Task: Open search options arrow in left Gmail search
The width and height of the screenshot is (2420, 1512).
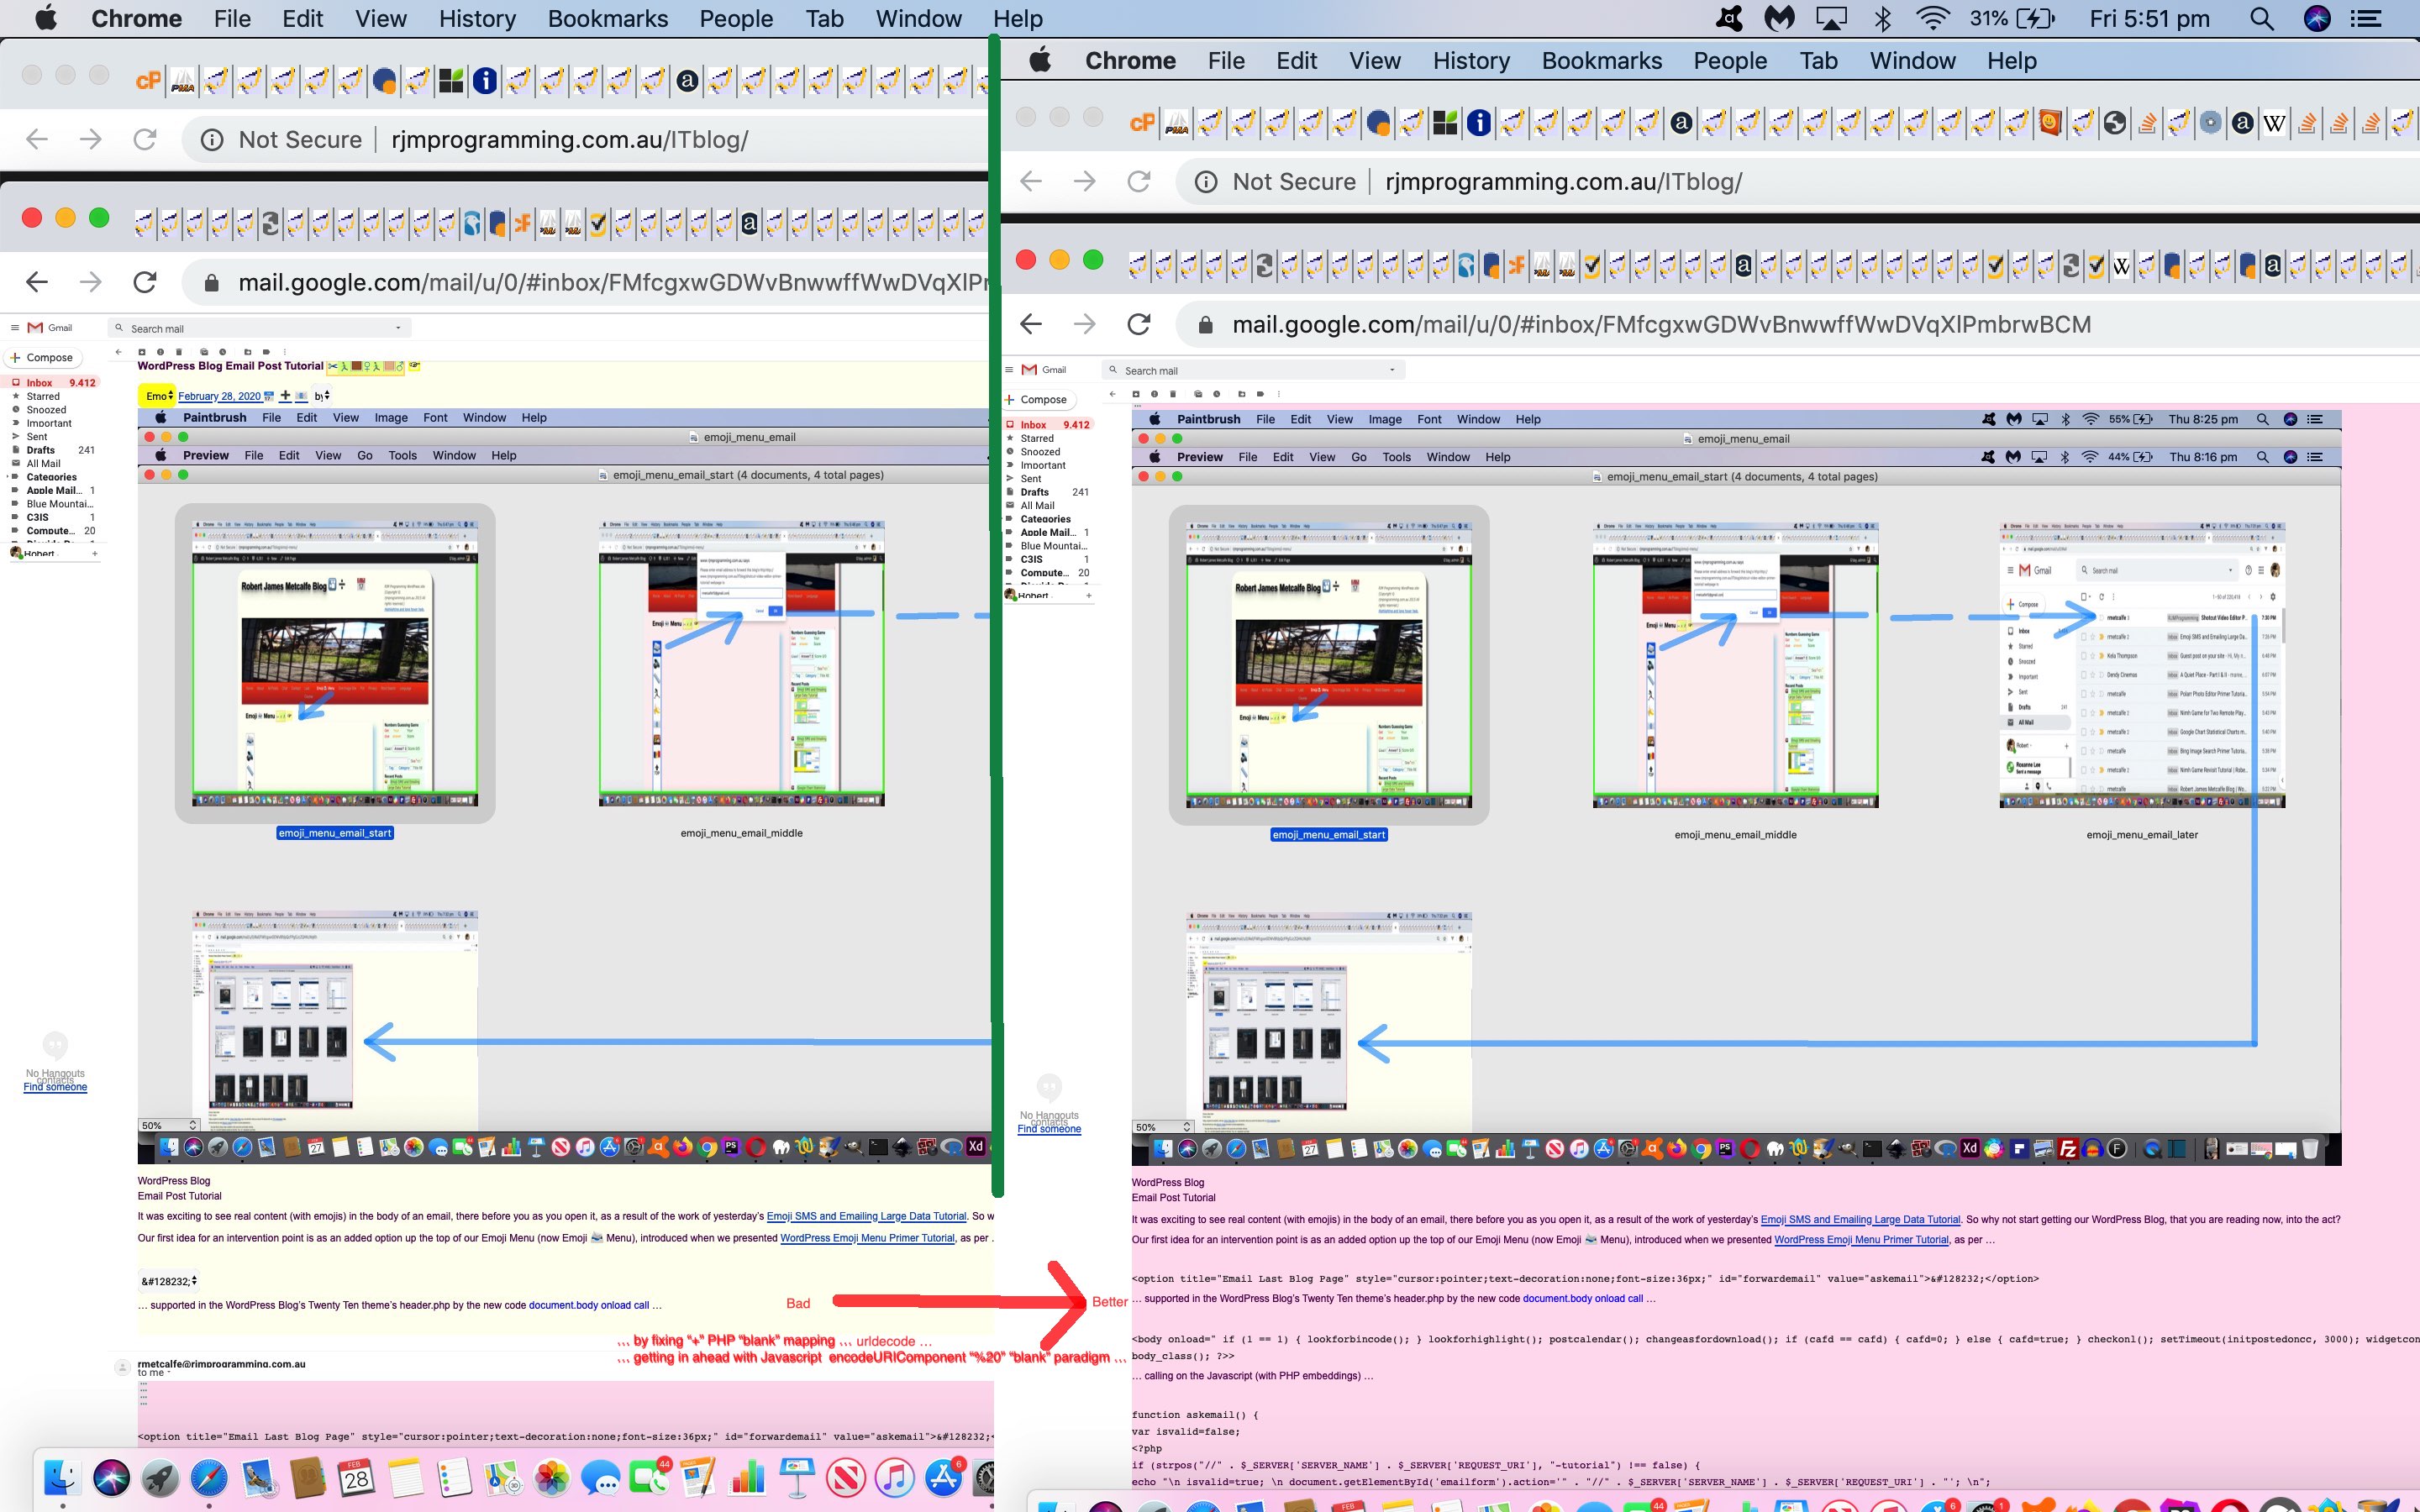Action: (398, 328)
